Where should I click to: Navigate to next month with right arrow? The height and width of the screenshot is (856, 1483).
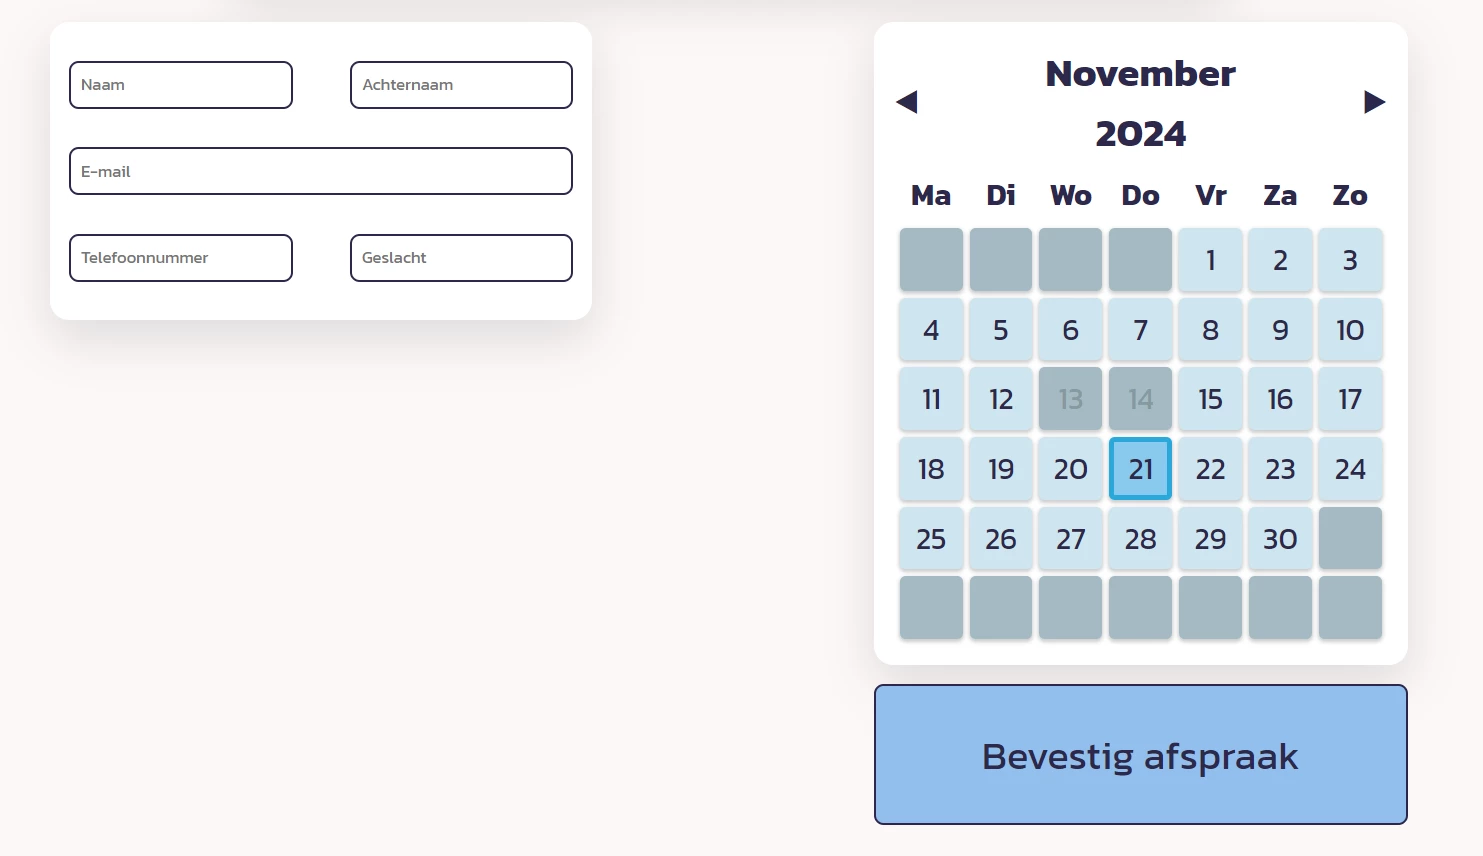1375,101
